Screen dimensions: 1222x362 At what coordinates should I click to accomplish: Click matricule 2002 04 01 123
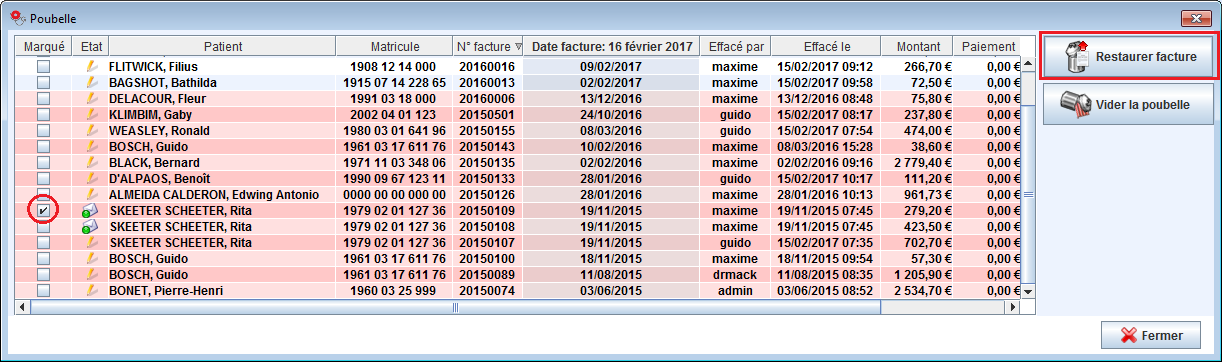coord(389,114)
